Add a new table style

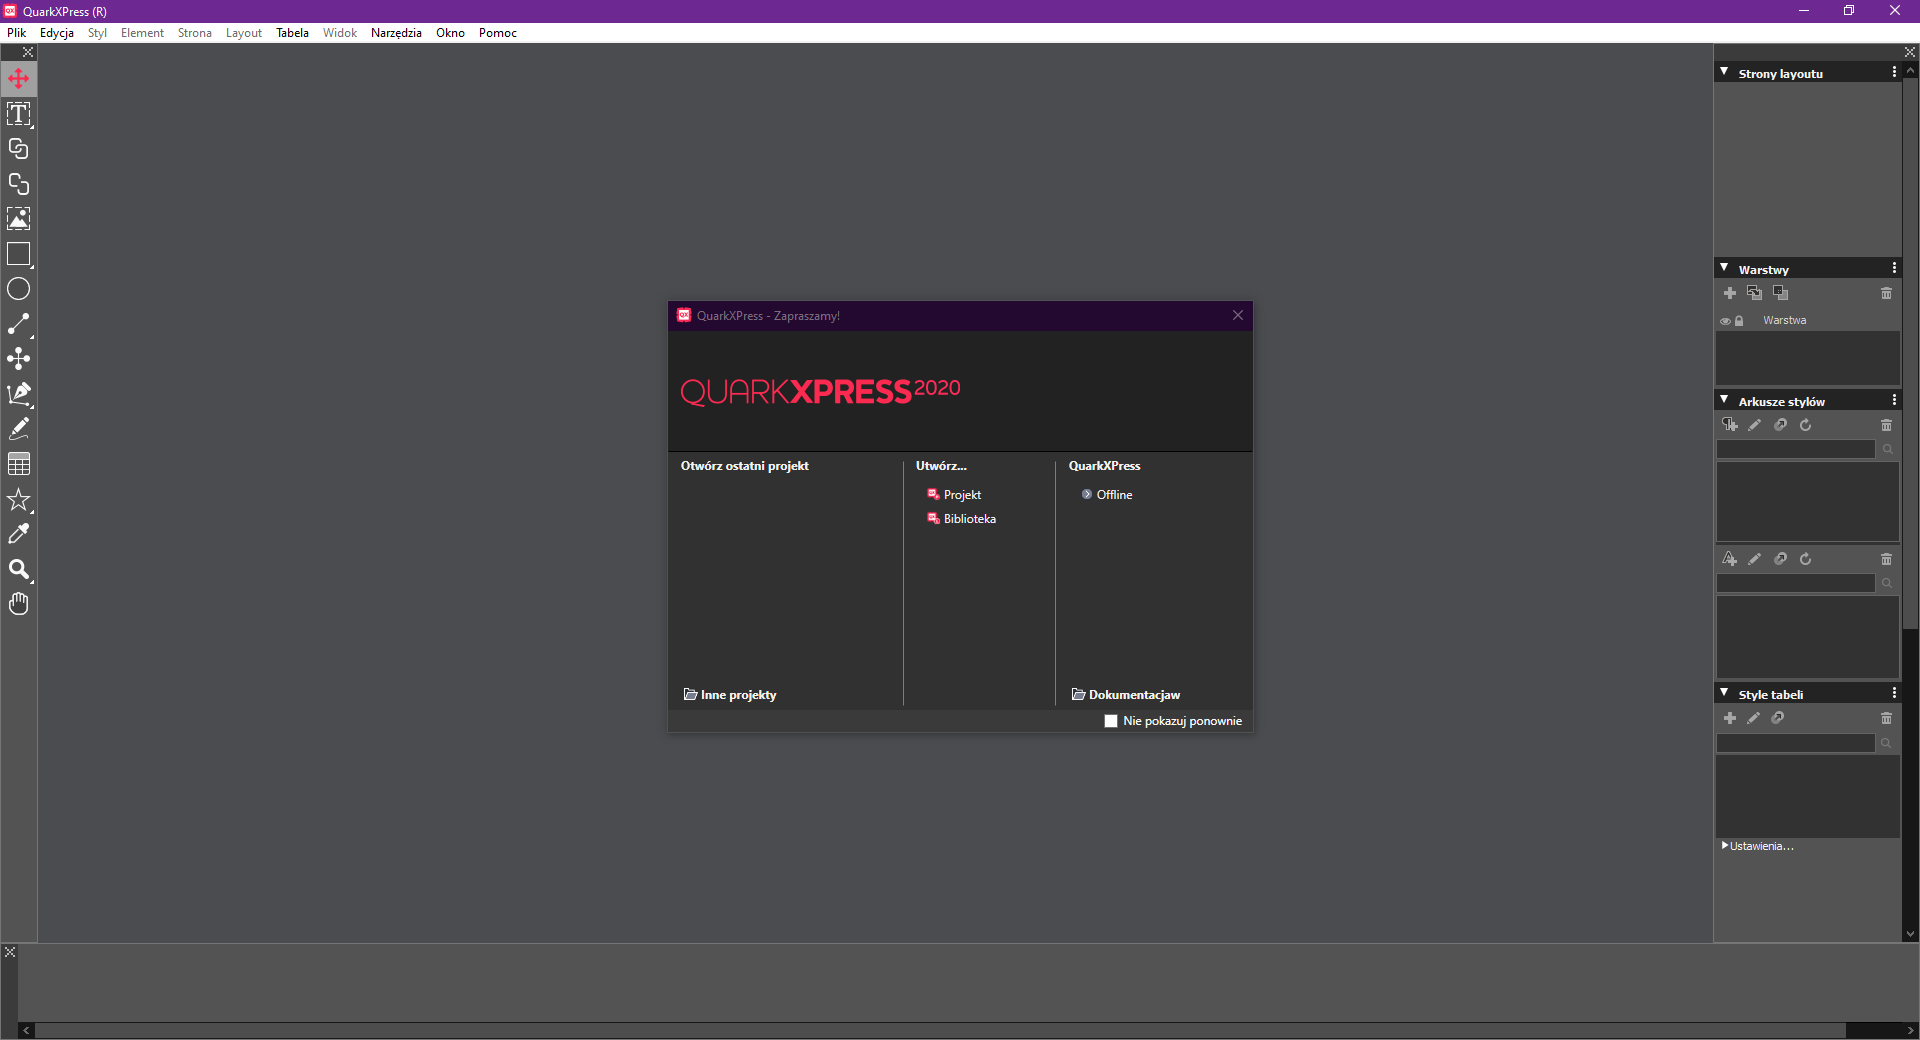point(1730,718)
